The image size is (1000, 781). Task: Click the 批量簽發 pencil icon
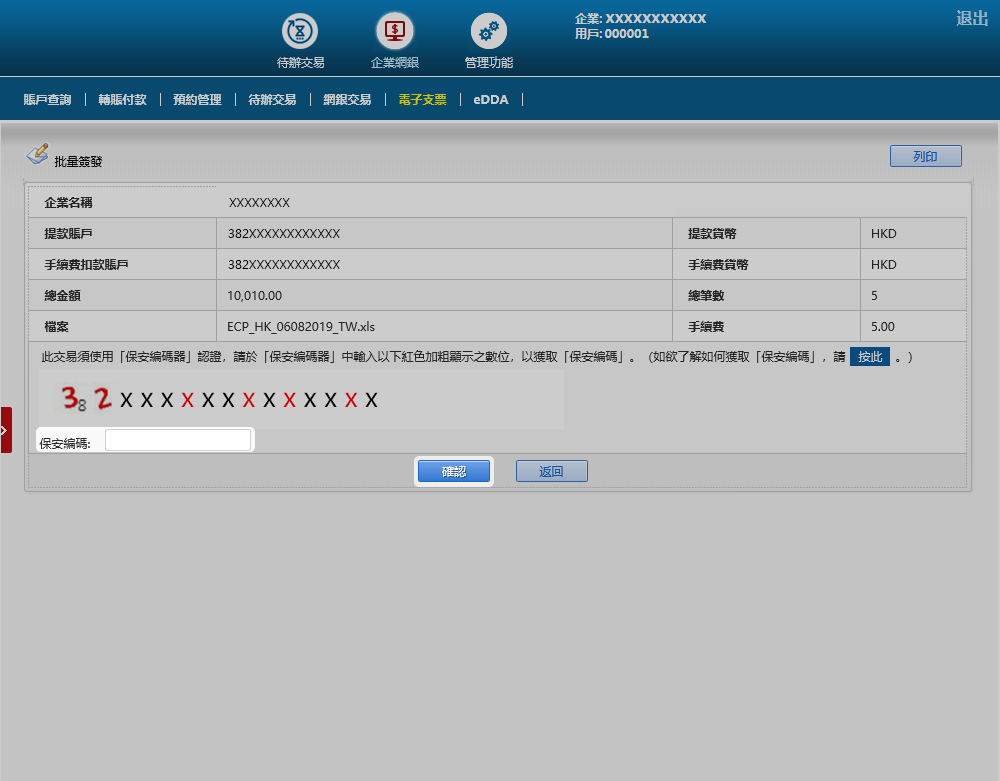tap(37, 154)
